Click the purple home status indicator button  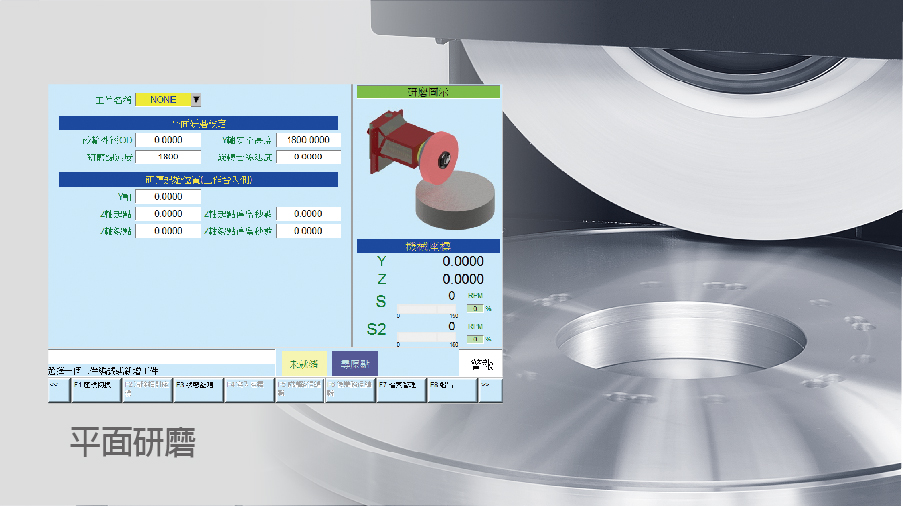pyautogui.click(x=354, y=364)
